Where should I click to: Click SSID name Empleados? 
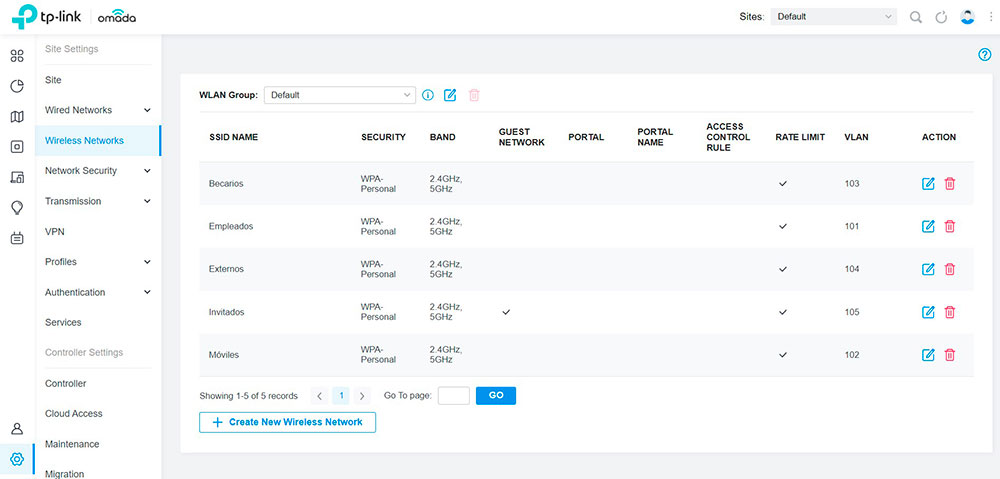[230, 226]
